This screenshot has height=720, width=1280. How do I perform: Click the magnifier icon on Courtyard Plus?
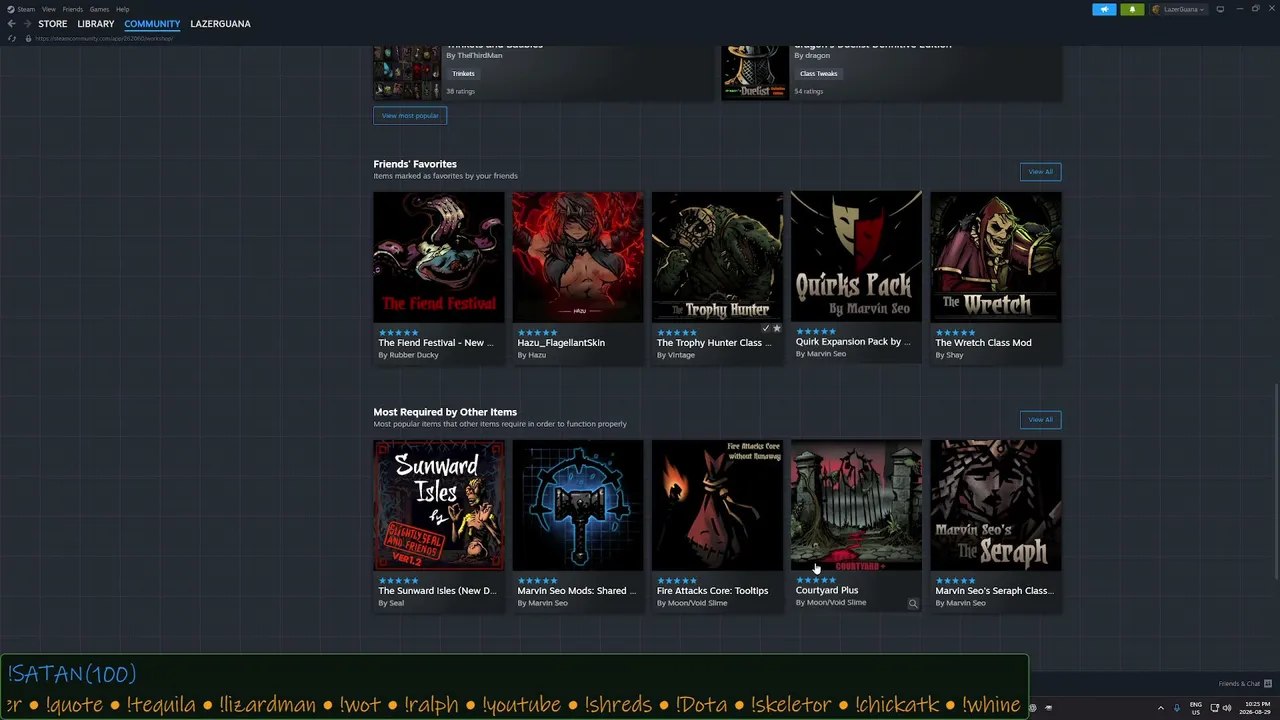[x=913, y=604]
